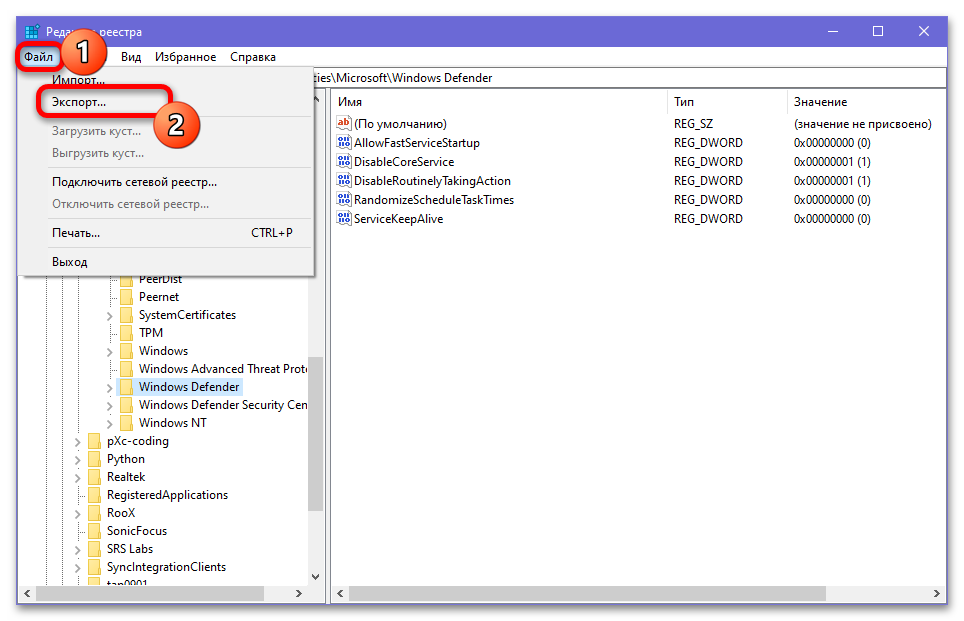Click the registry path address bar

(629, 78)
